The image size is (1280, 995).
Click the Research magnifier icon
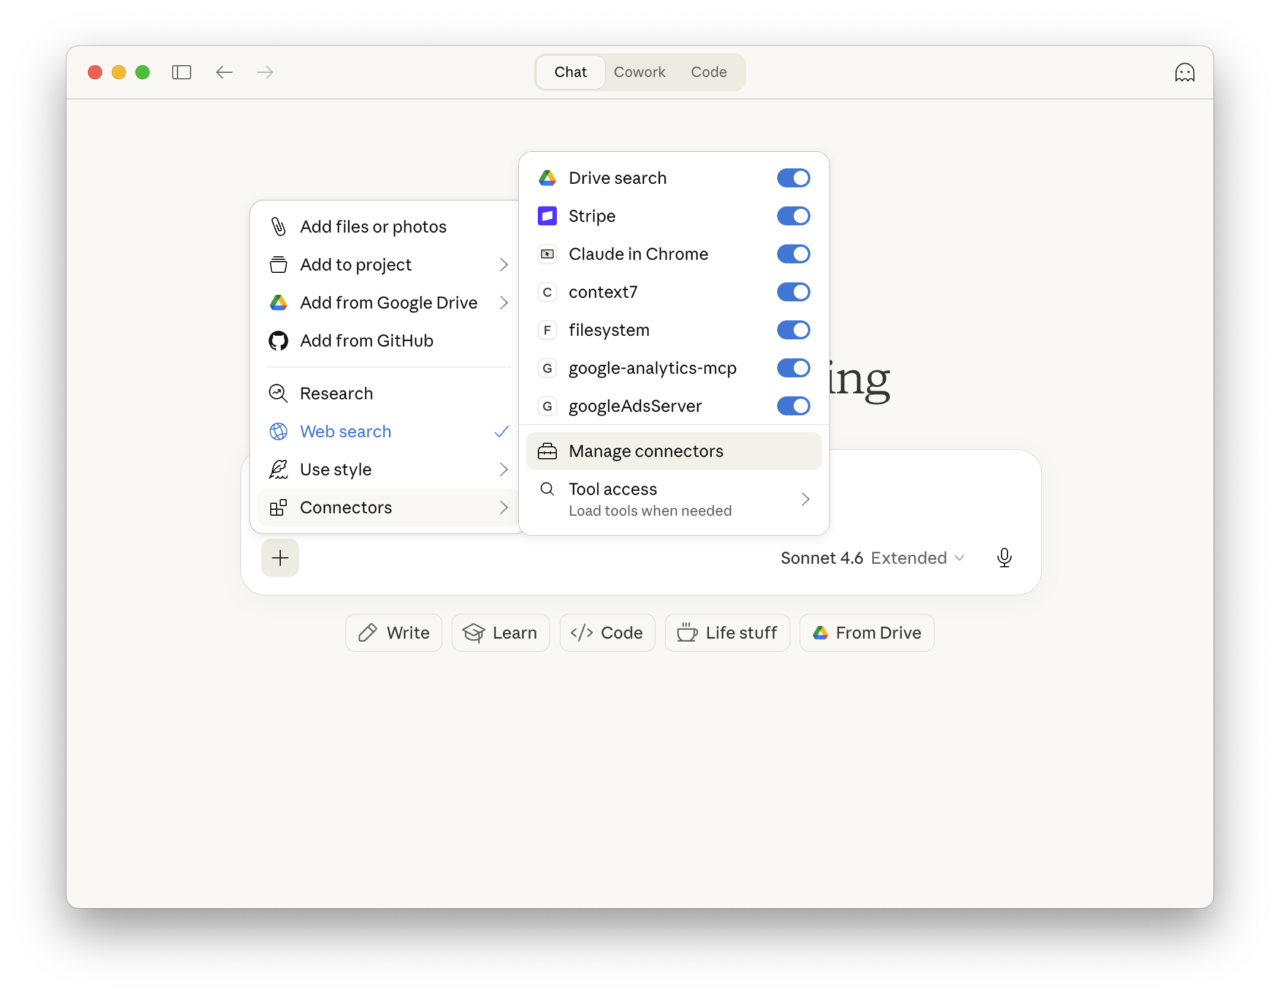point(276,393)
